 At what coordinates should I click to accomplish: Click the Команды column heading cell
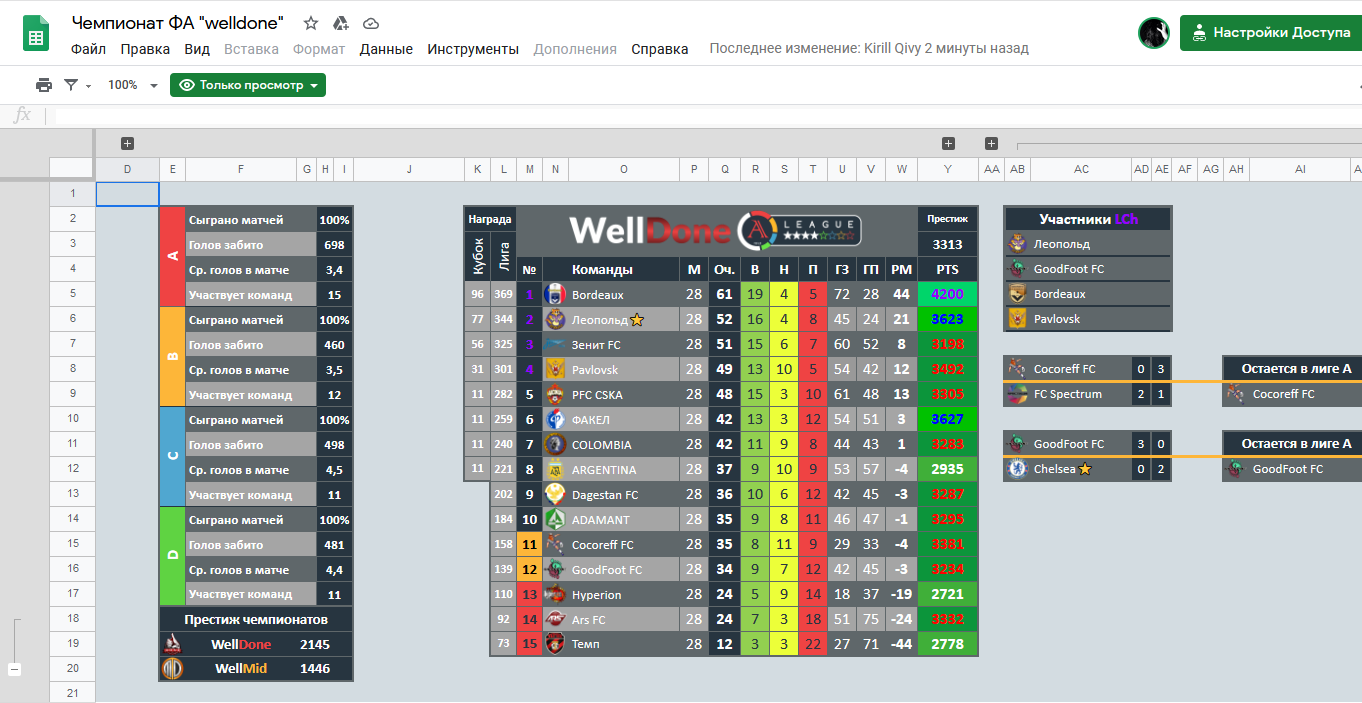click(602, 269)
